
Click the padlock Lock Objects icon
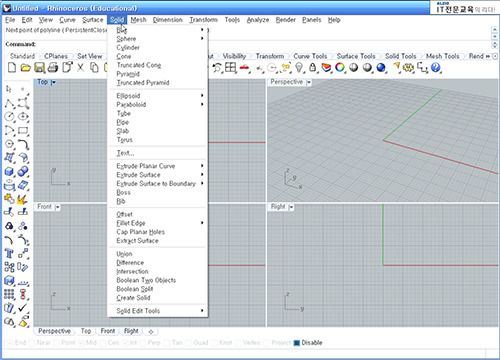coord(312,68)
